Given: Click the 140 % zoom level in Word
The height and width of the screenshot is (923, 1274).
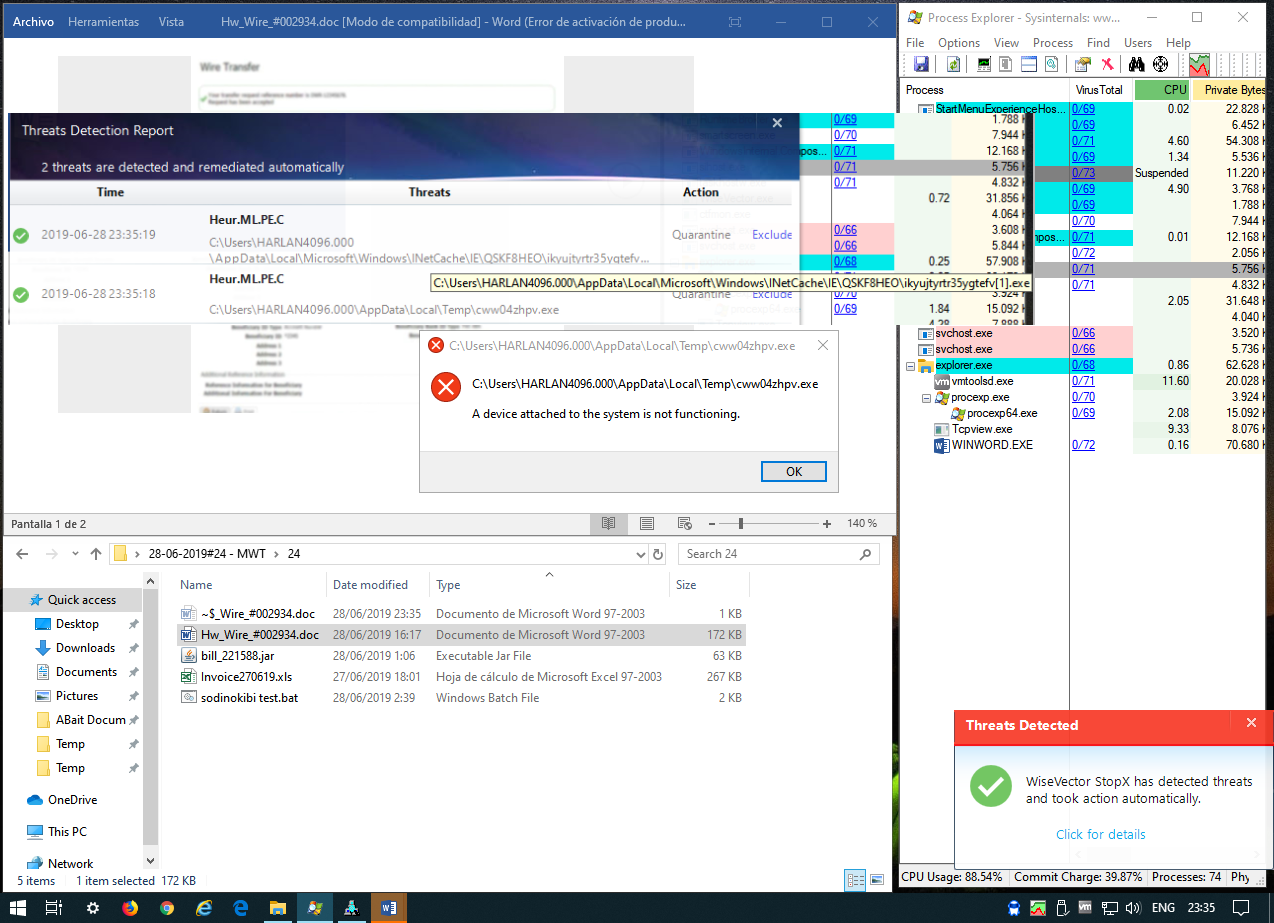Looking at the screenshot, I should (x=862, y=523).
